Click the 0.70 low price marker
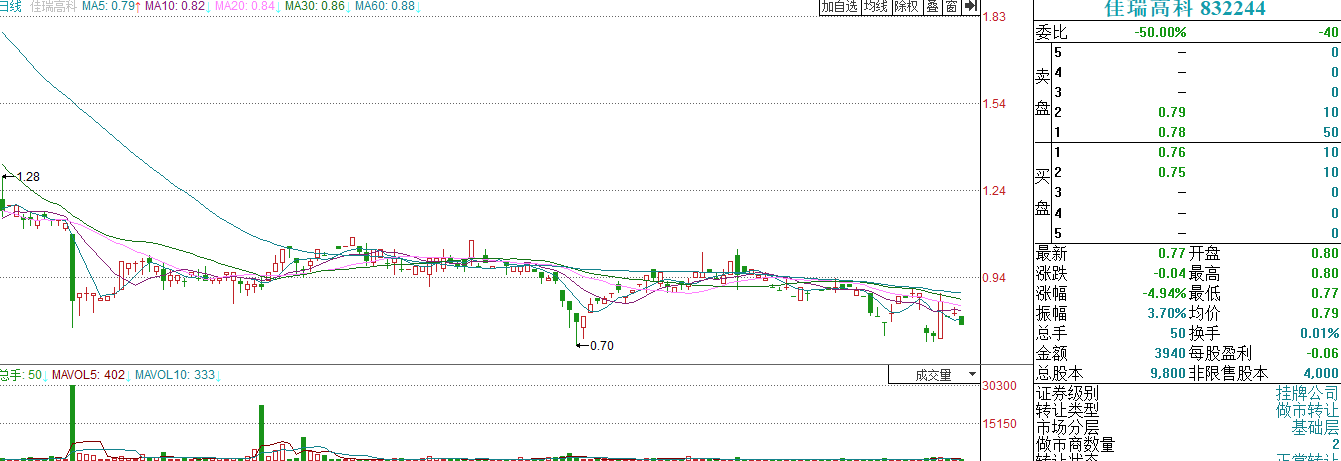 tap(600, 346)
